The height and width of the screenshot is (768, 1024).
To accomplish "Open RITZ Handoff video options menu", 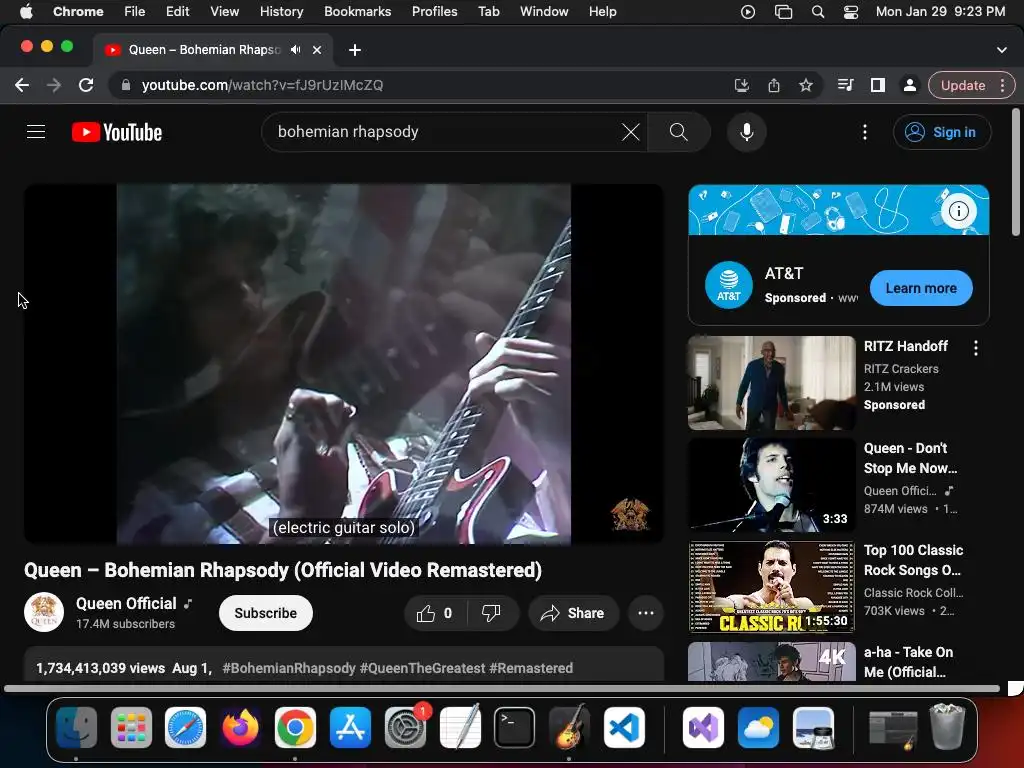I will pyautogui.click(x=976, y=348).
